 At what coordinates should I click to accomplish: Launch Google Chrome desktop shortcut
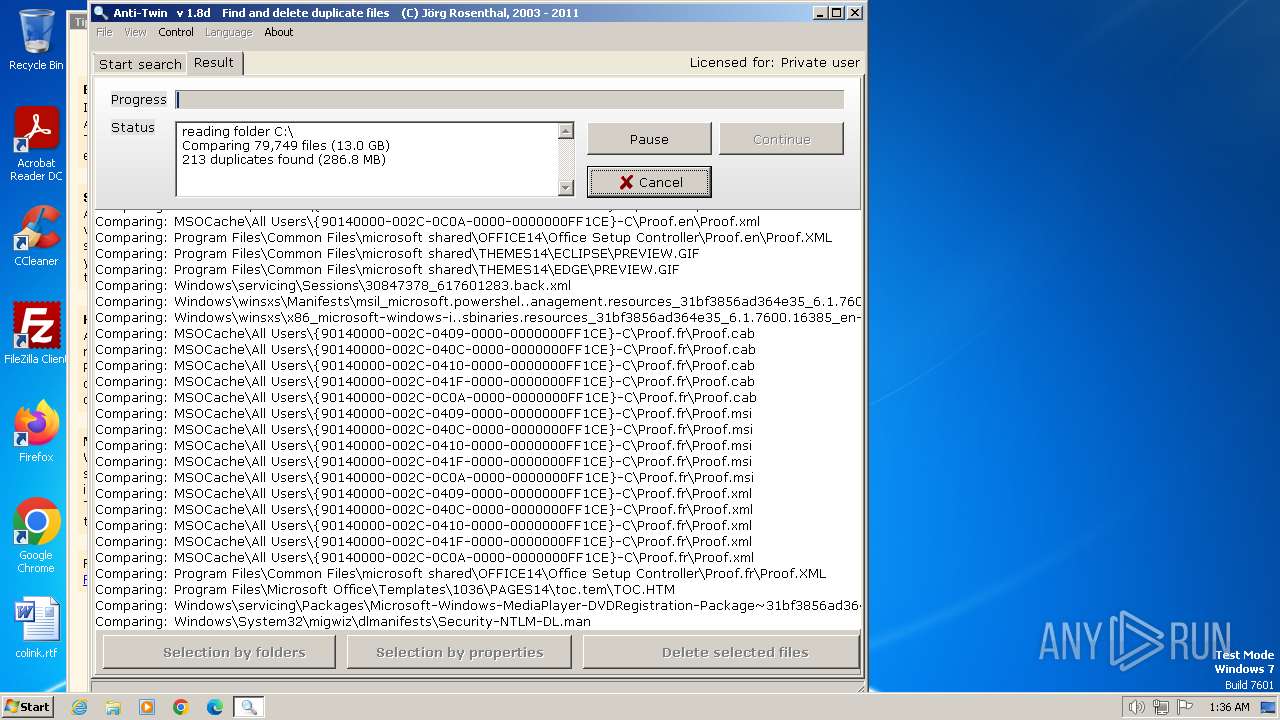tap(36, 536)
